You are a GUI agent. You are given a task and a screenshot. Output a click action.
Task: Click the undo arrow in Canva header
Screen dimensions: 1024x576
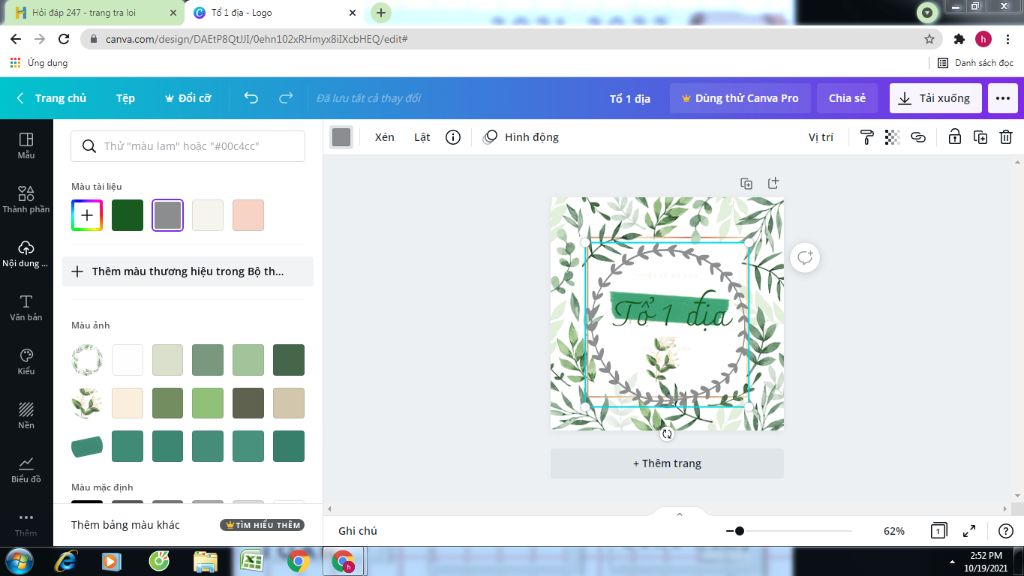tap(251, 98)
